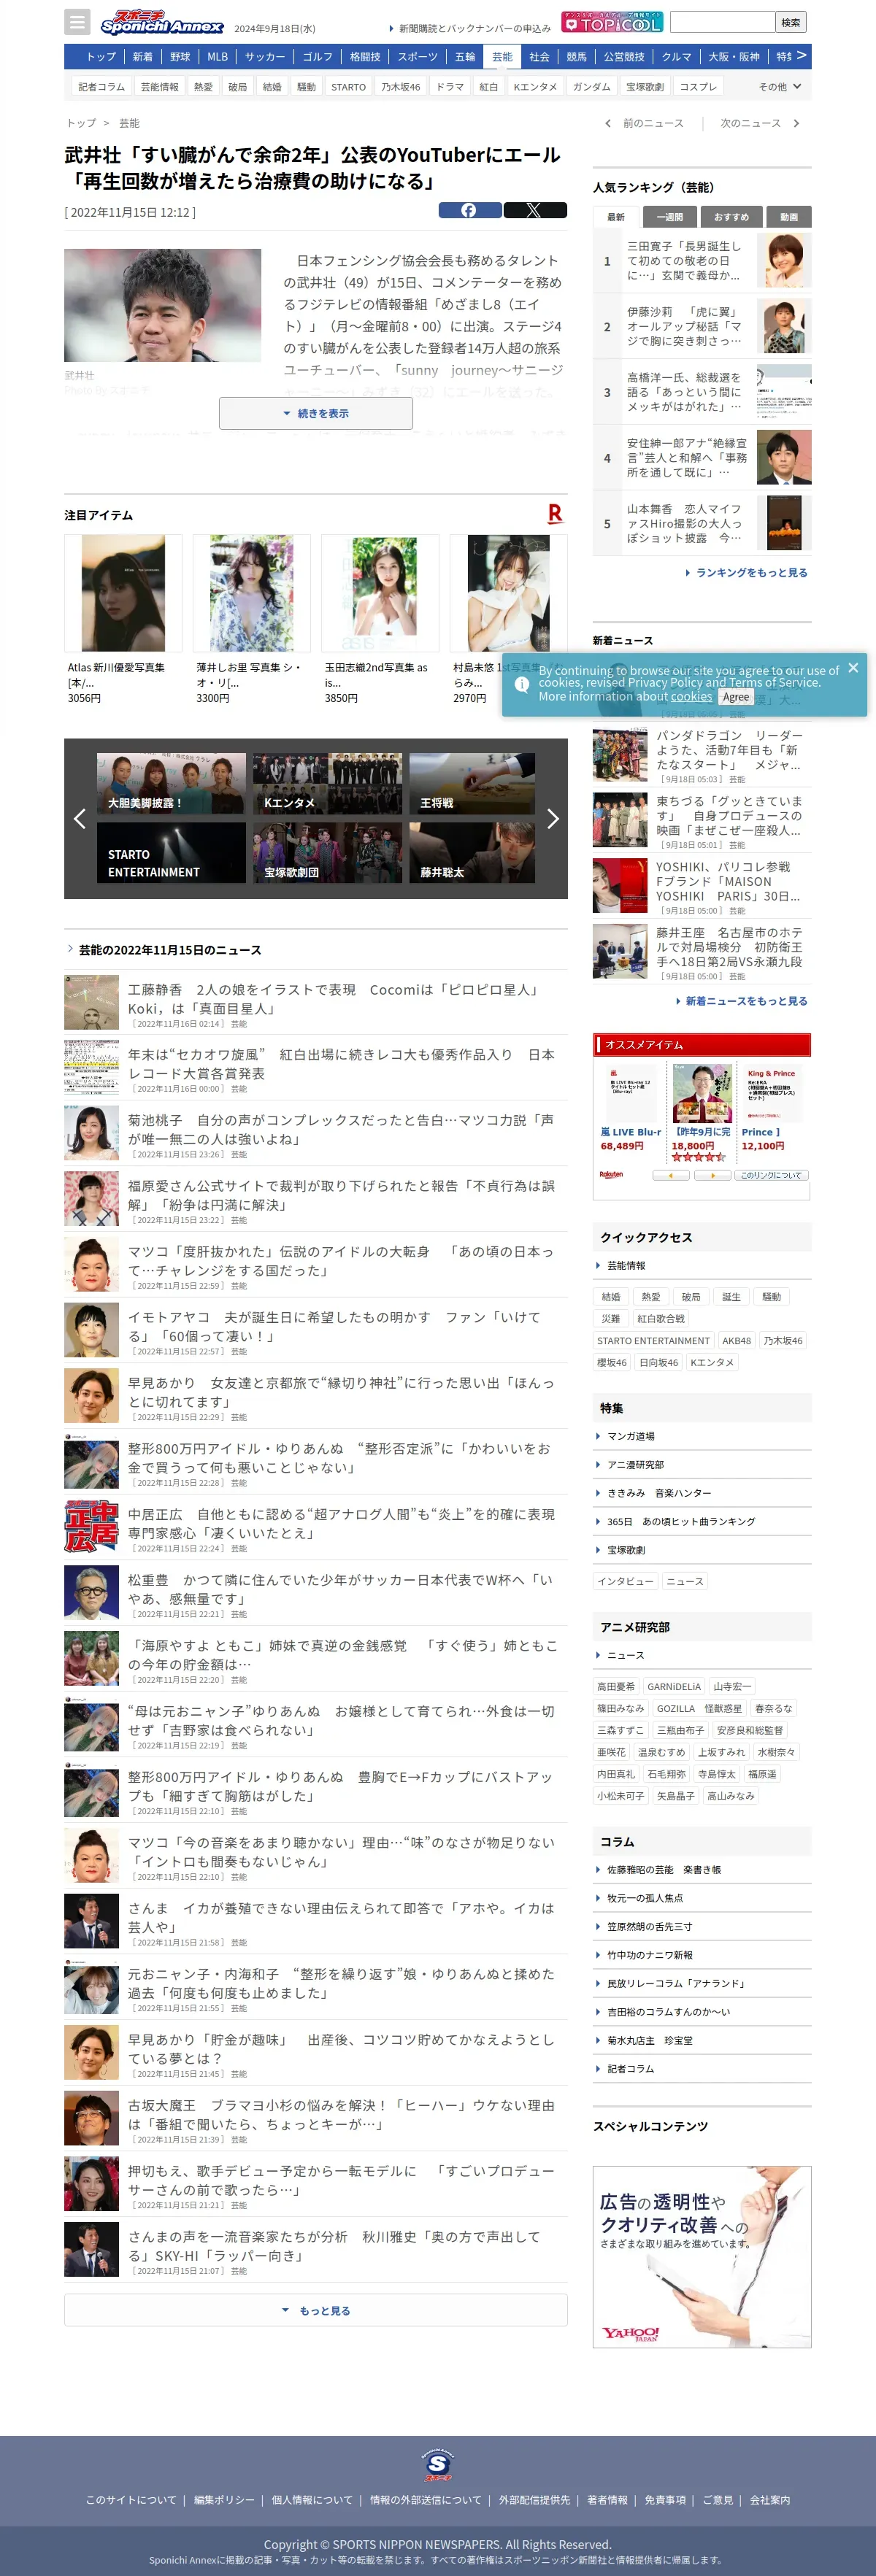Open 新着ニュースをもっと見る link
Image resolution: width=876 pixels, height=2576 pixels.
pos(741,1001)
